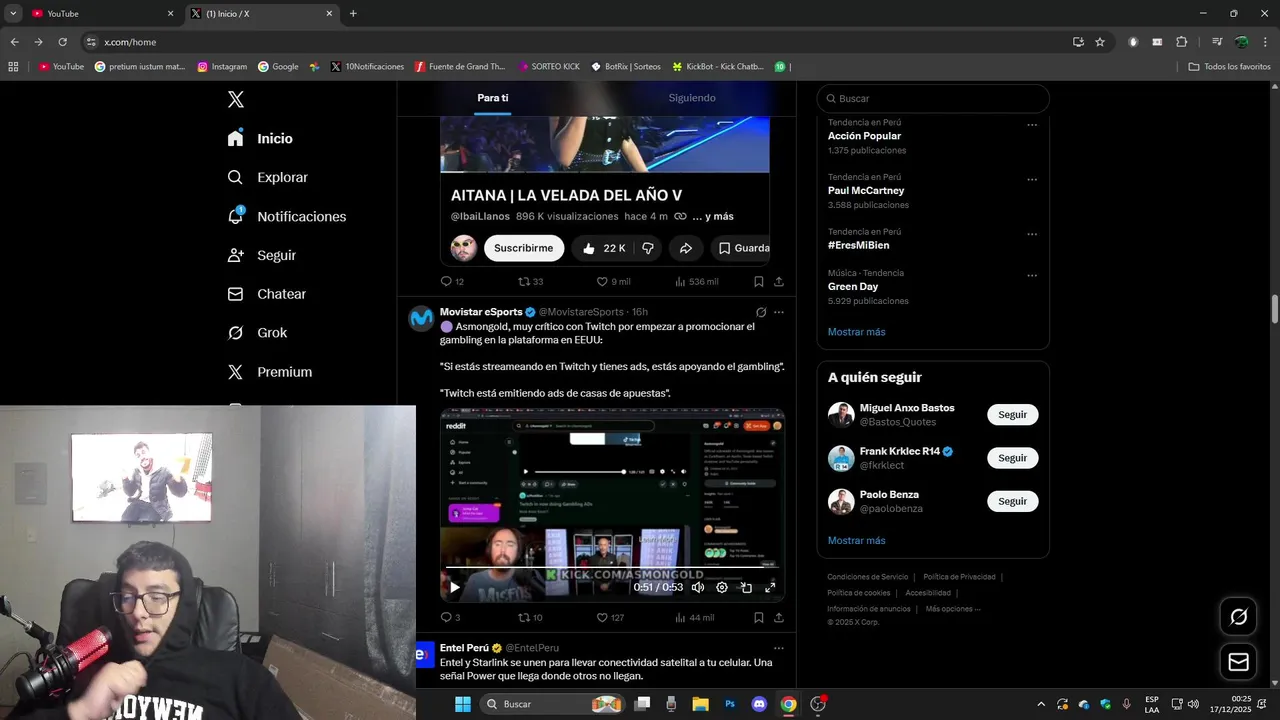This screenshot has height=720, width=1280.
Task: Open SORTEO KICK bookmark
Action: click(x=549, y=67)
